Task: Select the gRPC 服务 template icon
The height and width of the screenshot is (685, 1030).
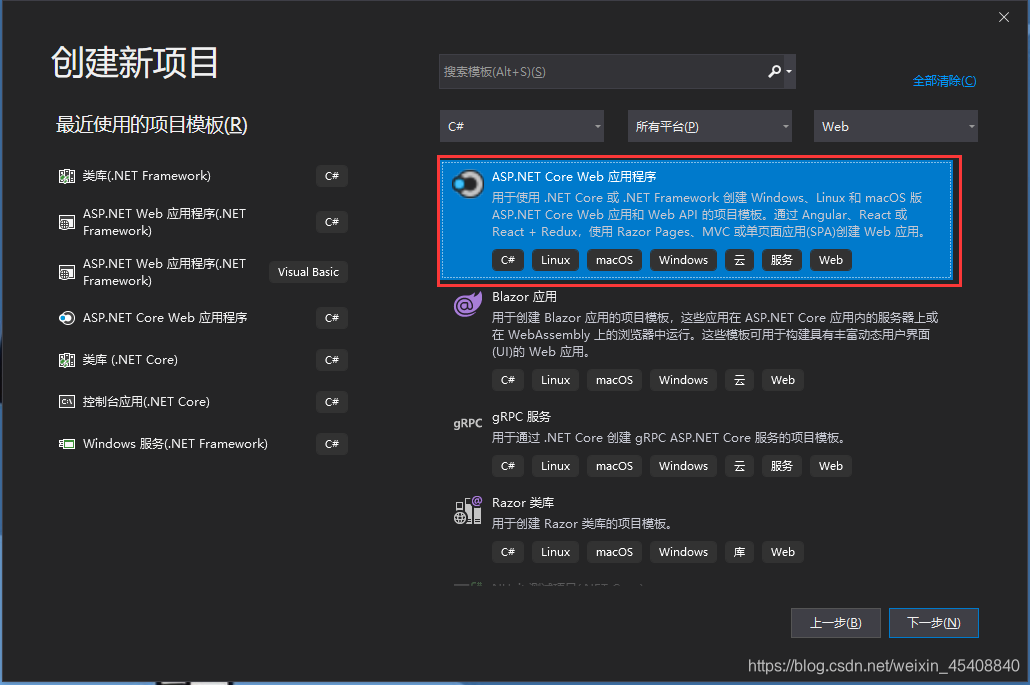Action: coord(467,423)
